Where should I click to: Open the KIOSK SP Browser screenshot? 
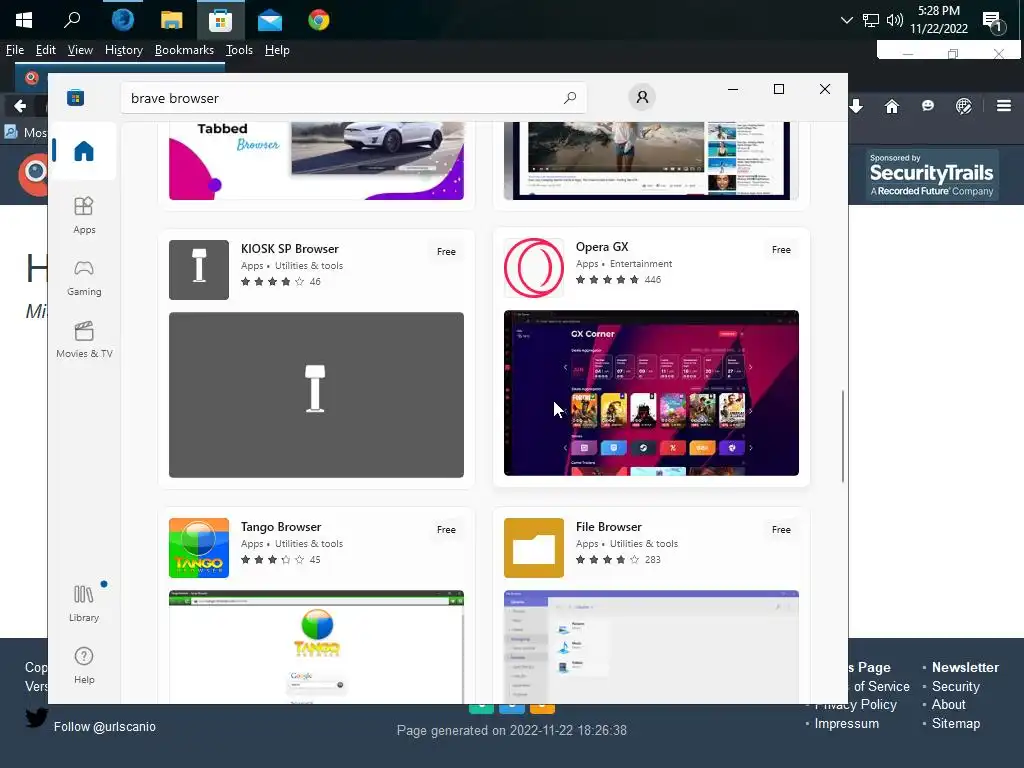[316, 394]
